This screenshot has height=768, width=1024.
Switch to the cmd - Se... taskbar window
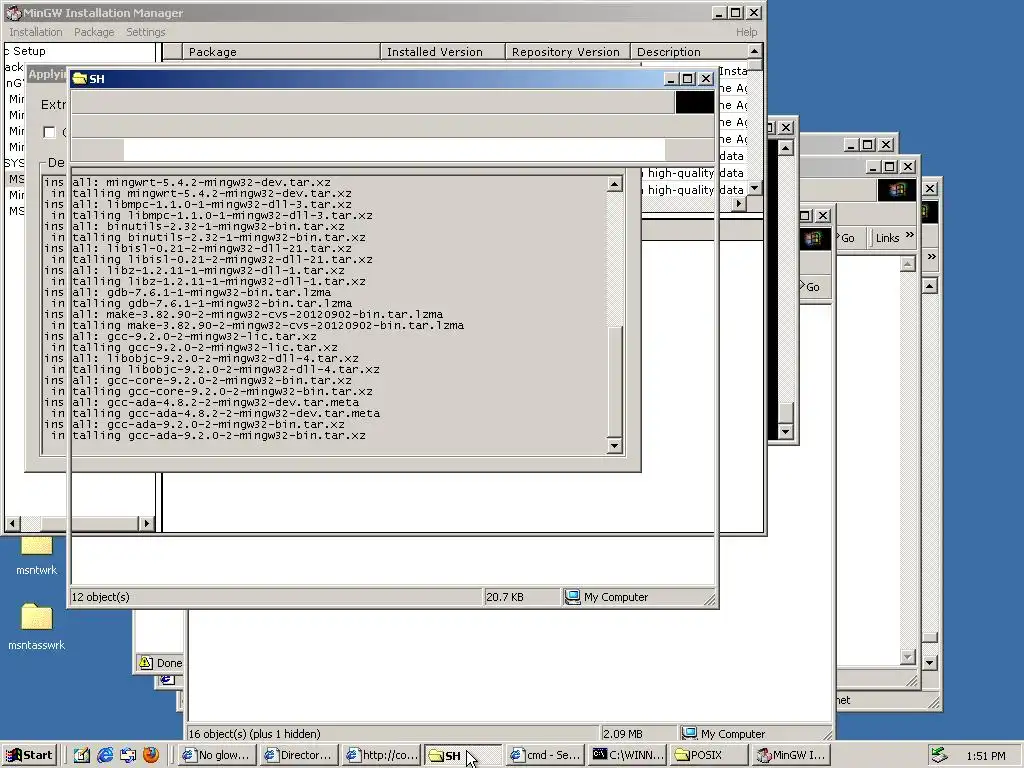click(545, 755)
